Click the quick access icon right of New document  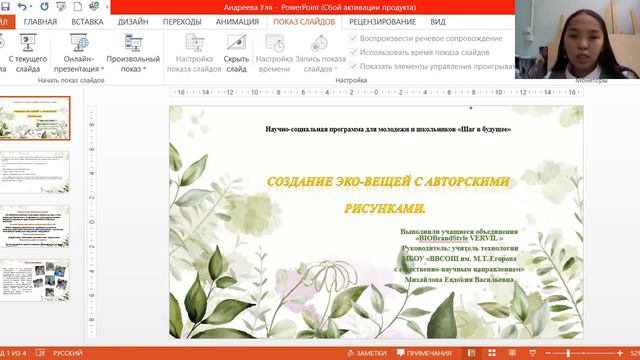click(94, 7)
